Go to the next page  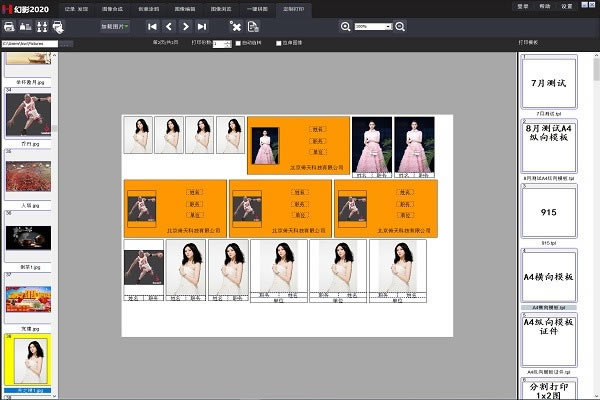coord(186,26)
